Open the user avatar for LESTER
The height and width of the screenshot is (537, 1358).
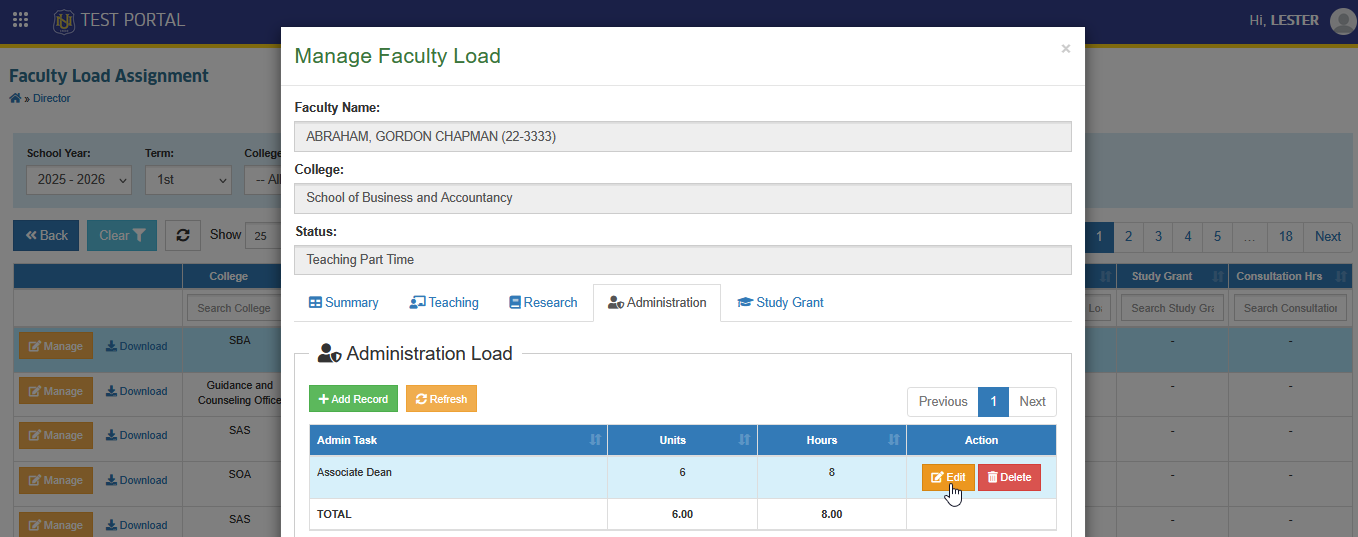point(1342,21)
